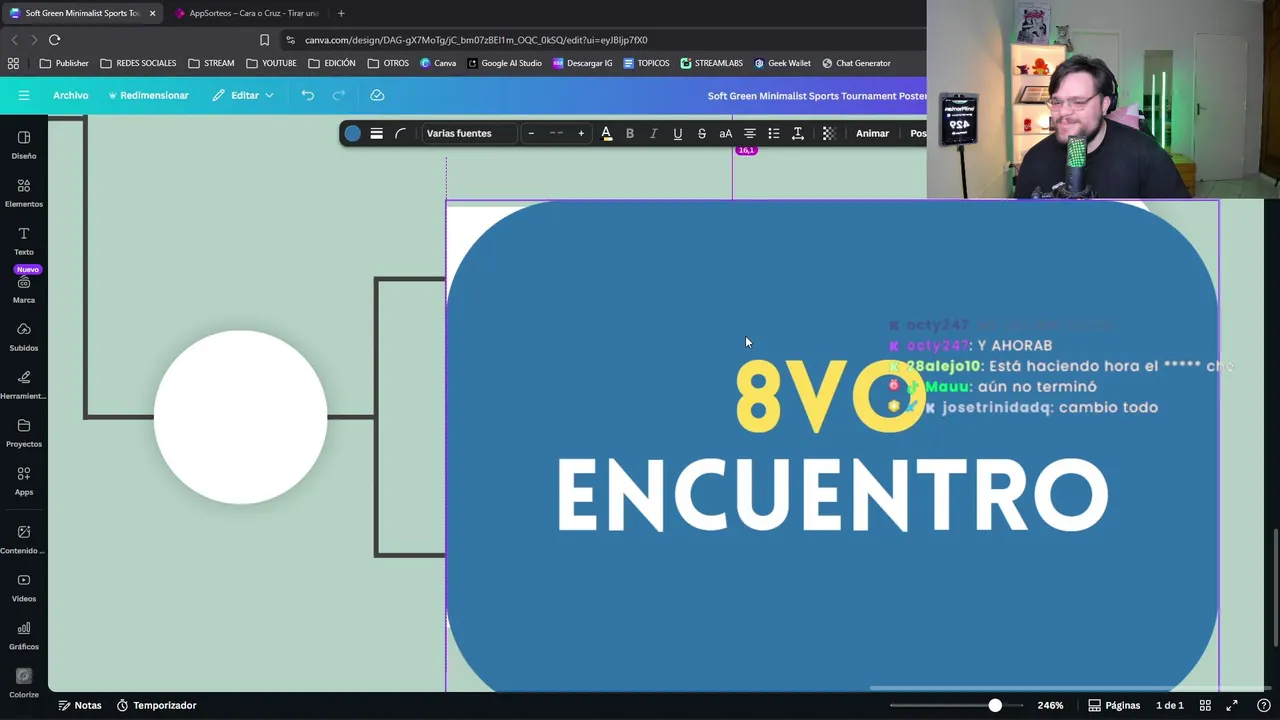Open the Archivo menu
Screen dimensions: 1280x720
click(x=71, y=95)
